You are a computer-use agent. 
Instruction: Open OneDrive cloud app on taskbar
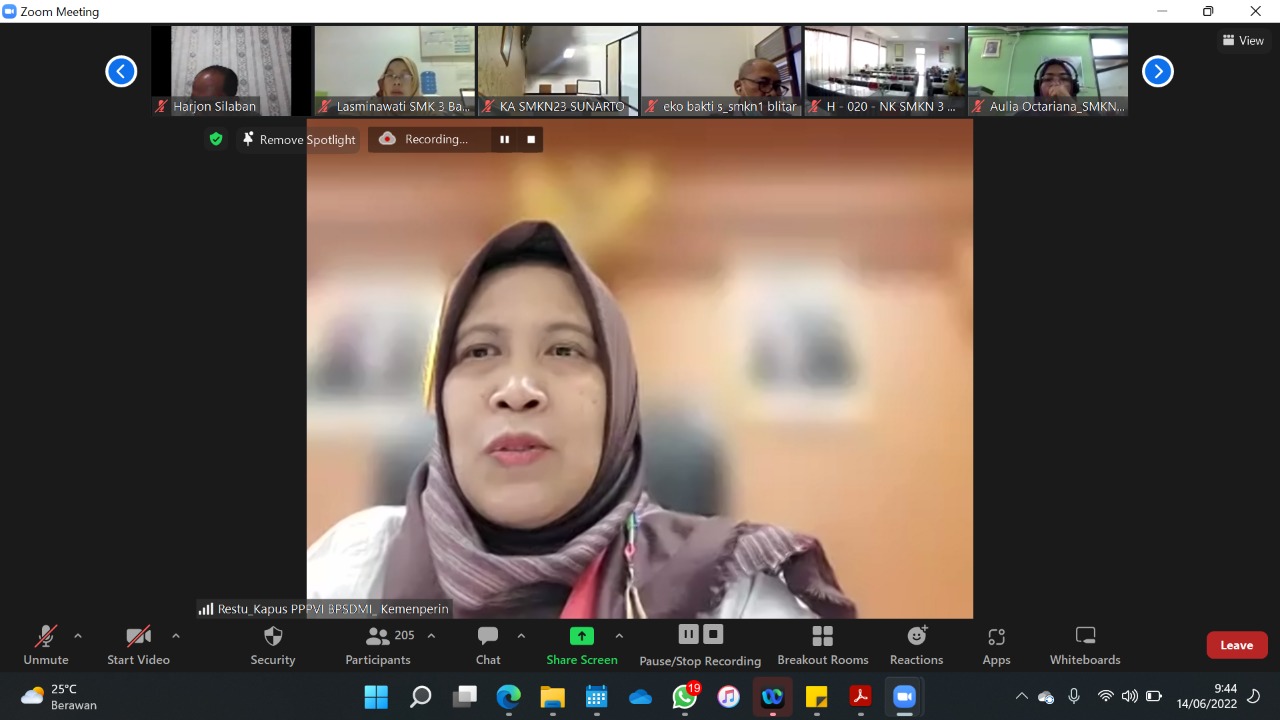coord(641,696)
